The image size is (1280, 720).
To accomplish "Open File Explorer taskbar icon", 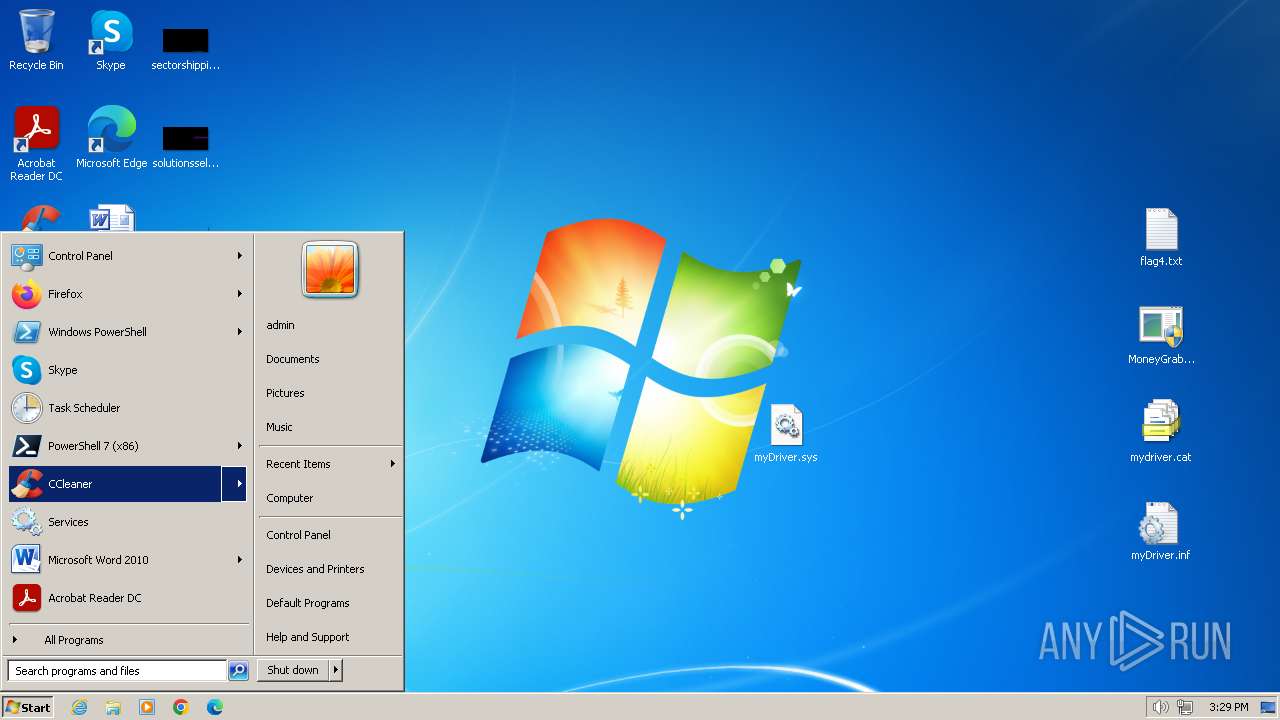I will tap(113, 707).
